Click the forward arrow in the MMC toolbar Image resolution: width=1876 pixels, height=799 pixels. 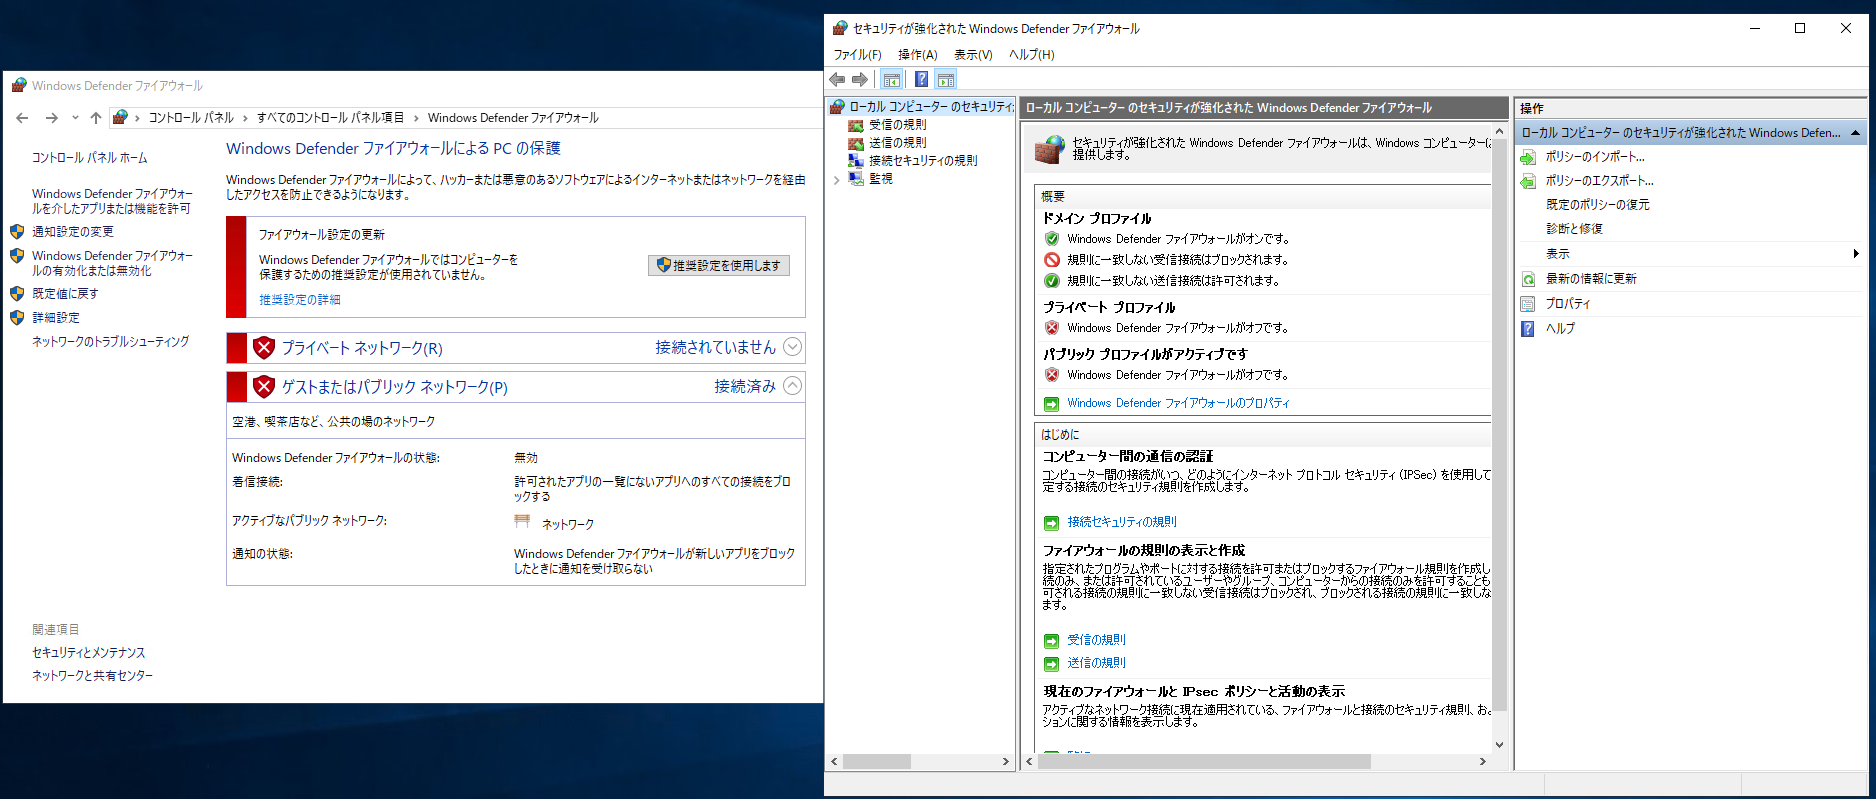point(860,79)
